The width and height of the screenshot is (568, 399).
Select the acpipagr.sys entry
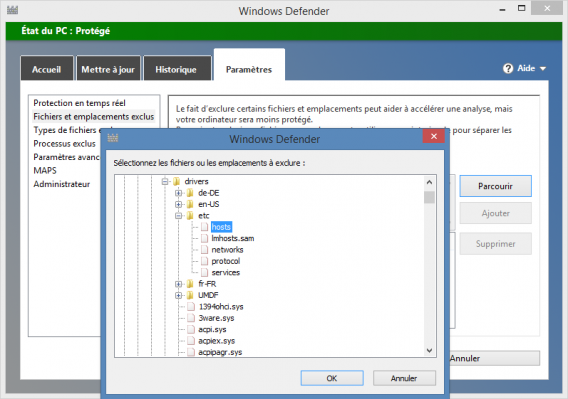(220, 352)
